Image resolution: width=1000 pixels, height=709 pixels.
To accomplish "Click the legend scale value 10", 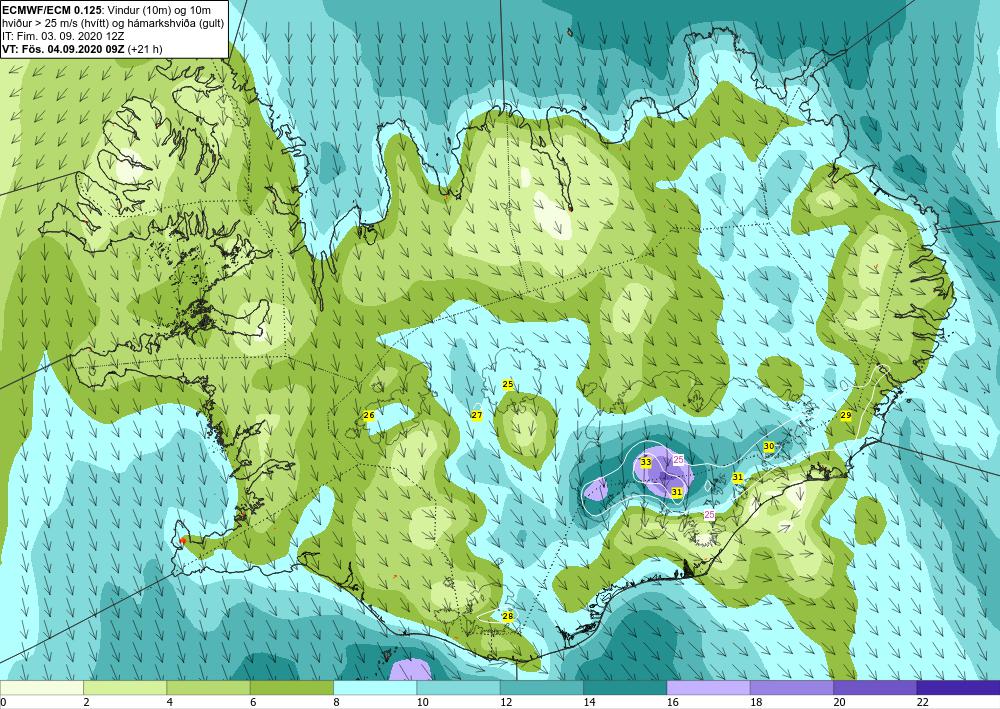I will click(423, 702).
